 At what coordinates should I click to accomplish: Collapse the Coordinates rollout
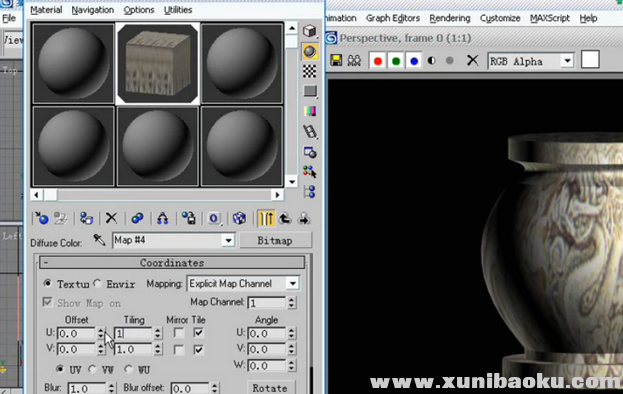[x=172, y=263]
